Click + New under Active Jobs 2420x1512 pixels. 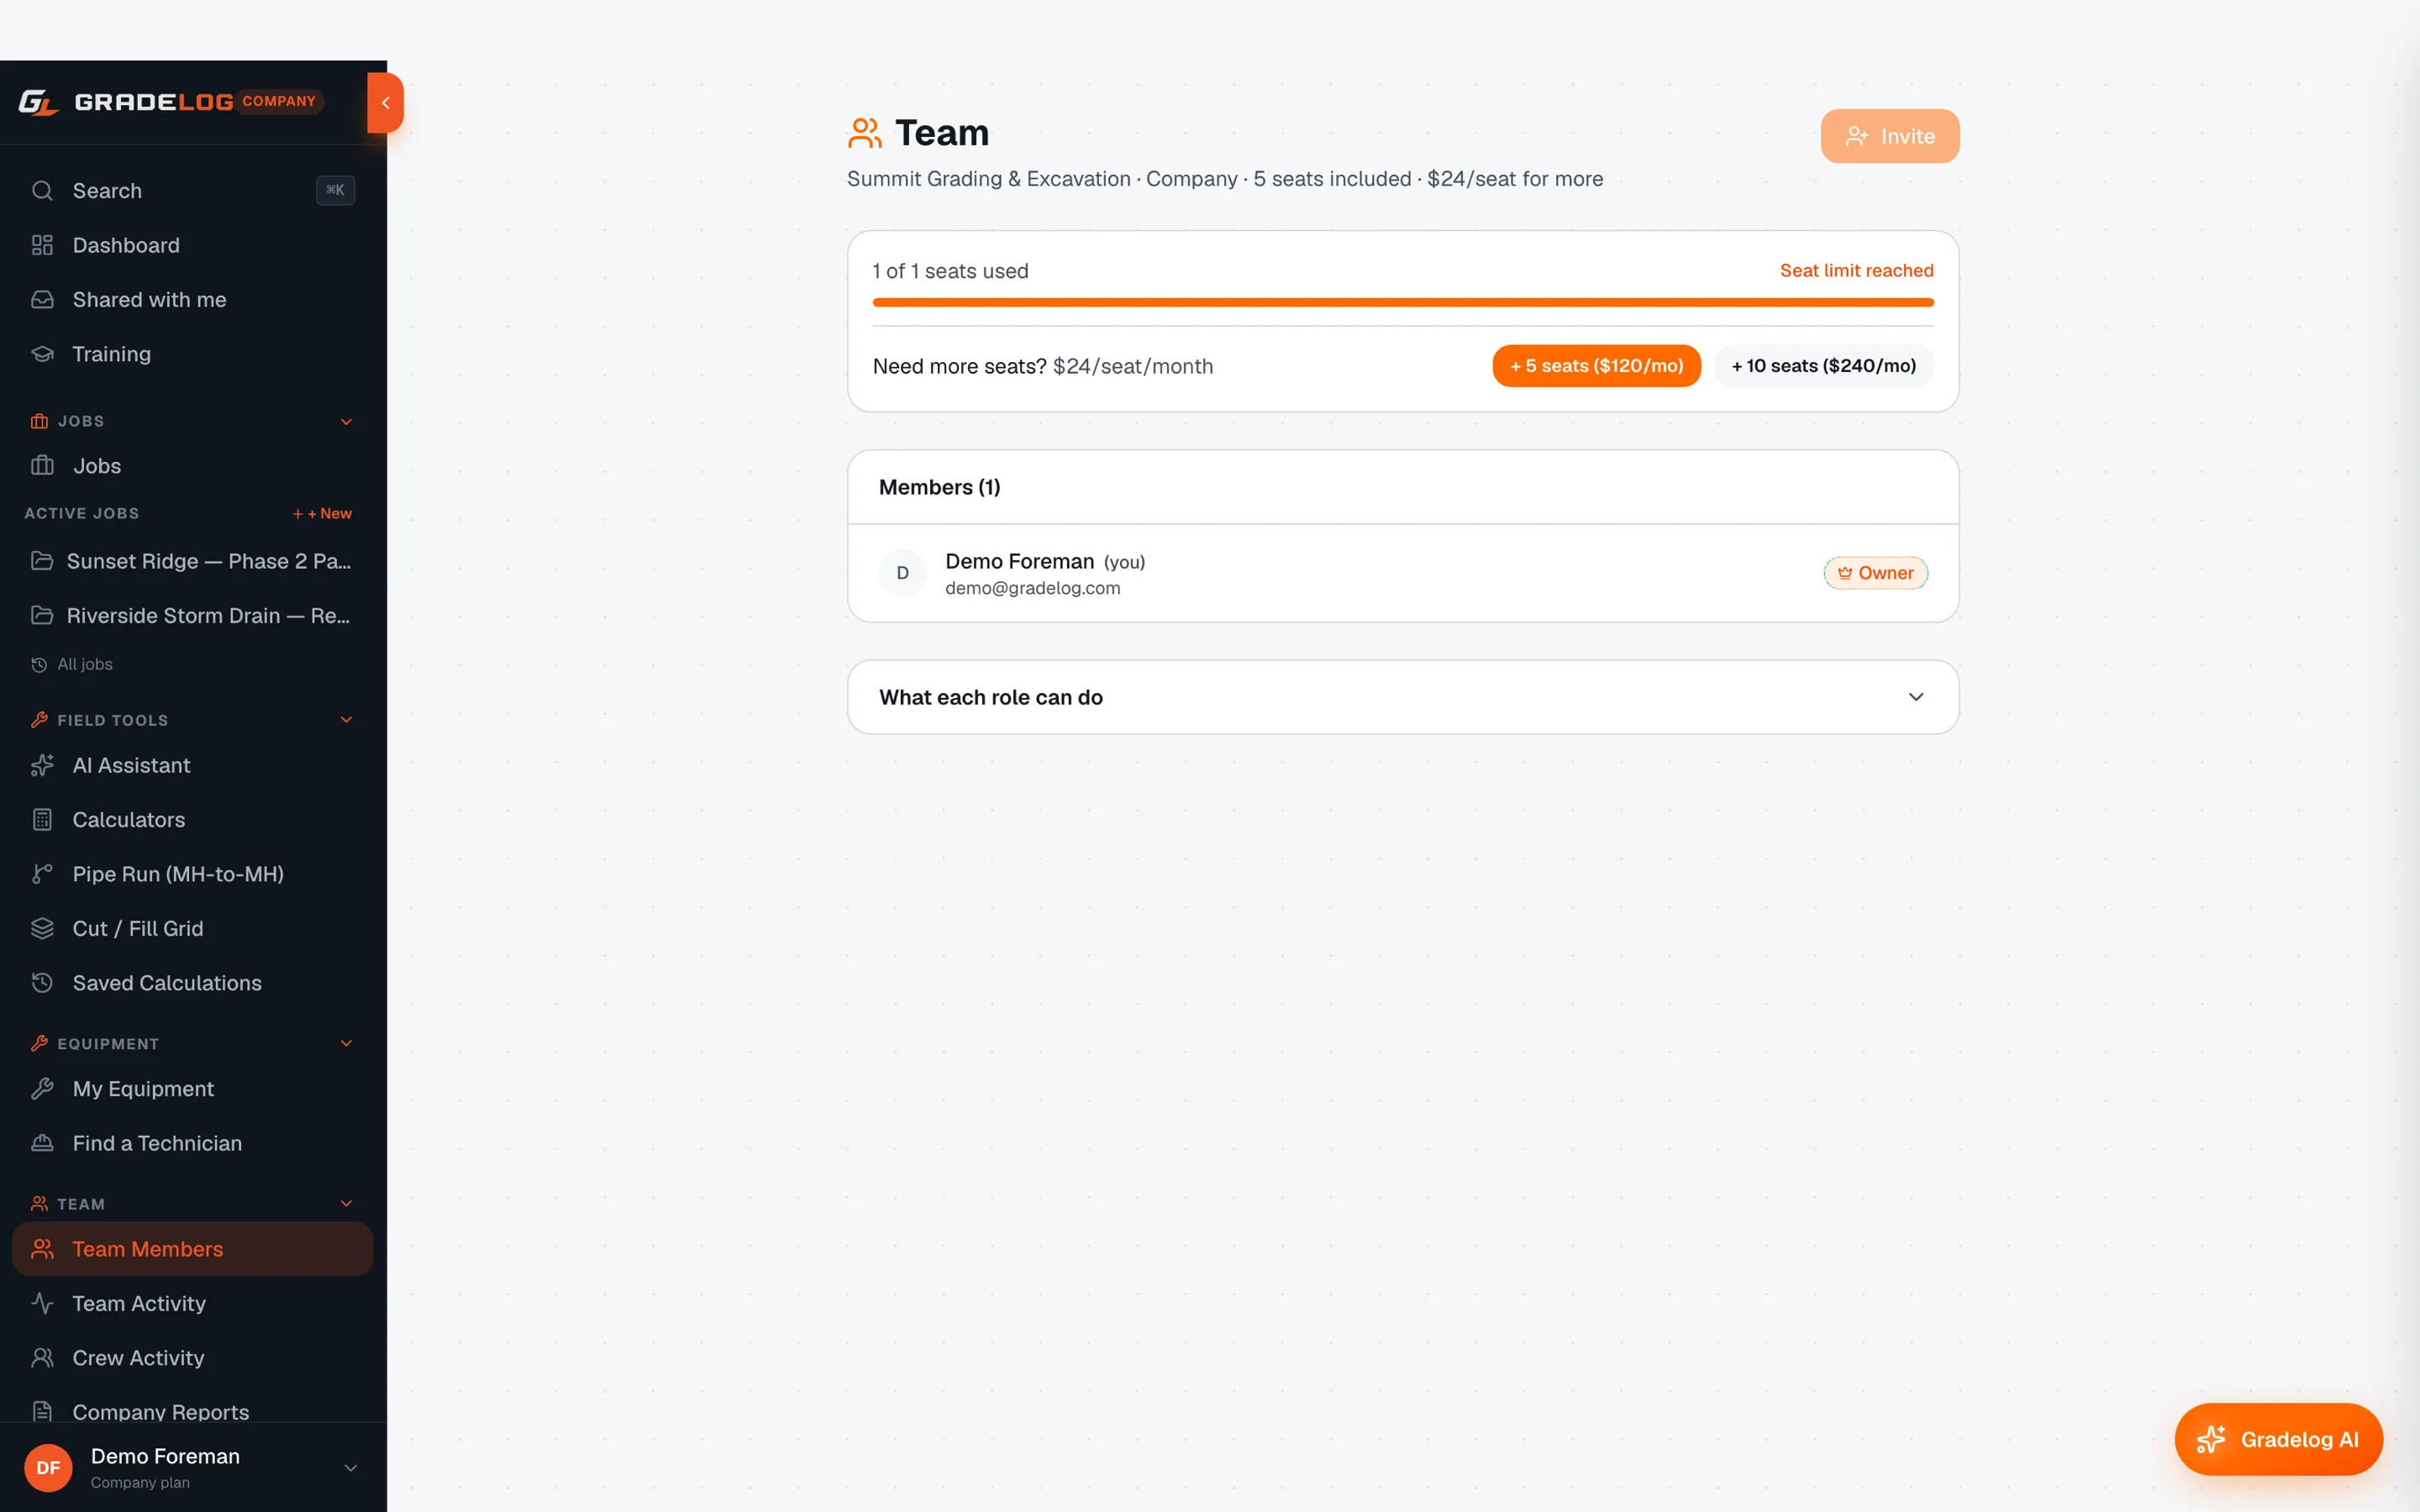coord(322,514)
